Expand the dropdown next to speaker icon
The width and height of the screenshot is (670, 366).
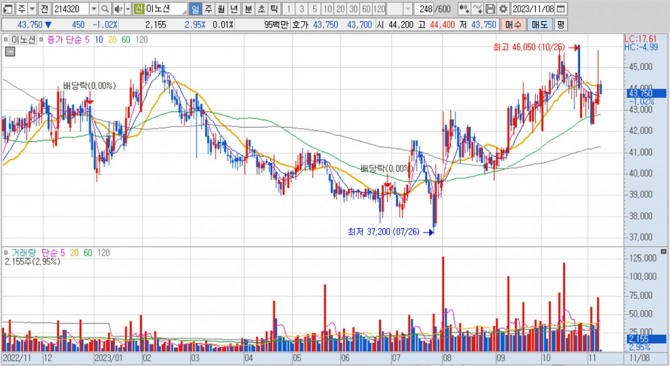127,9
